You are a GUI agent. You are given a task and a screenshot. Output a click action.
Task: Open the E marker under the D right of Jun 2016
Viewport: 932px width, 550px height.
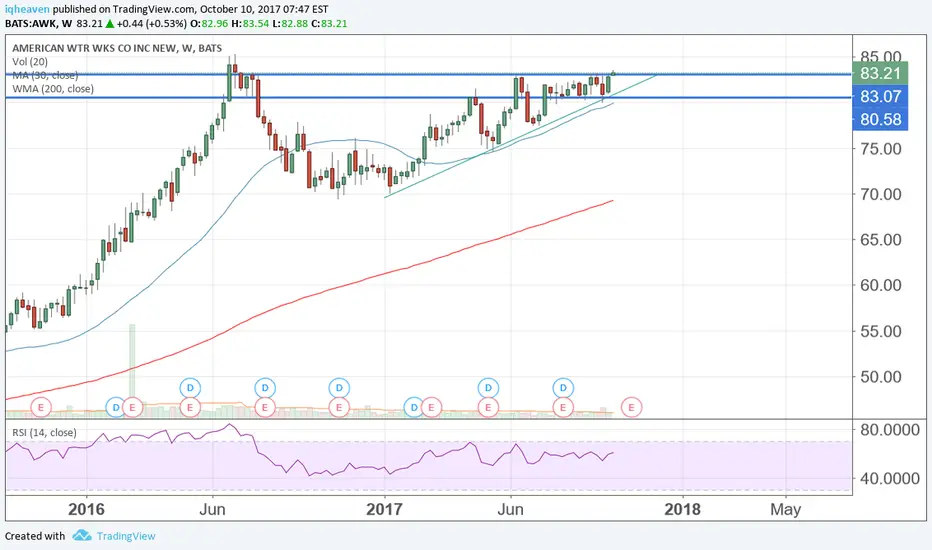265,407
